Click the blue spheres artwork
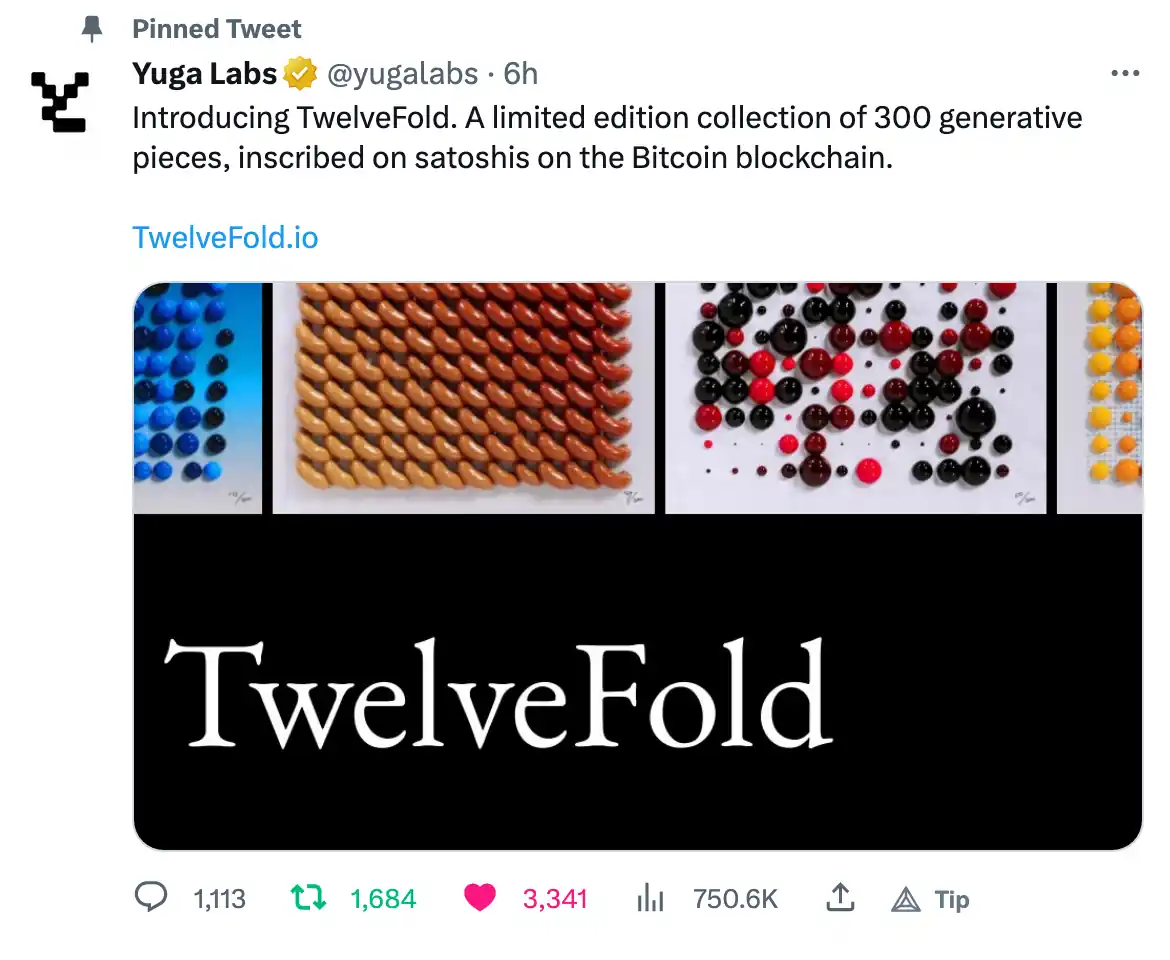 coord(197,397)
